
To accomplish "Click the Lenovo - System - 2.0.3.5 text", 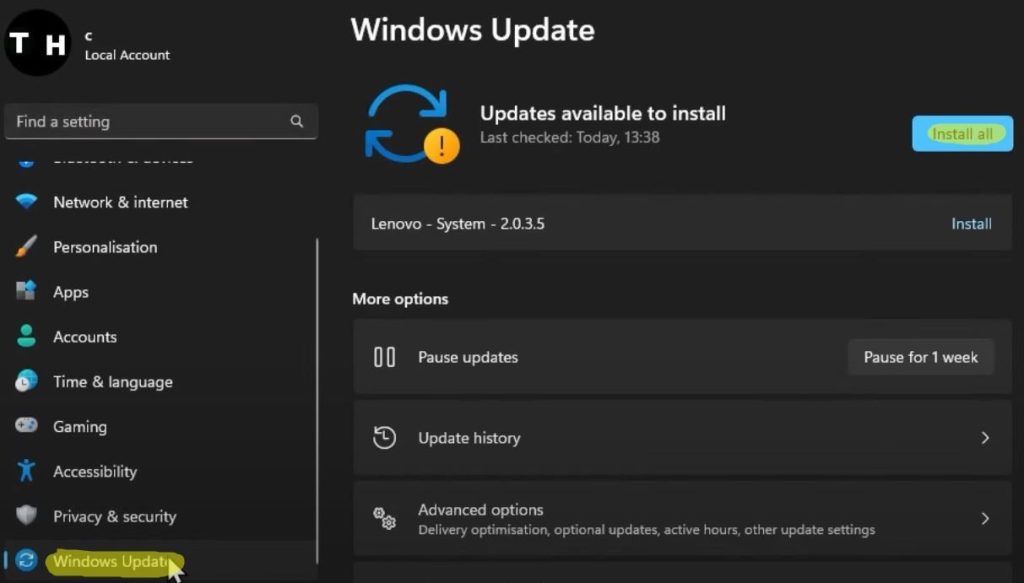I will [x=458, y=224].
